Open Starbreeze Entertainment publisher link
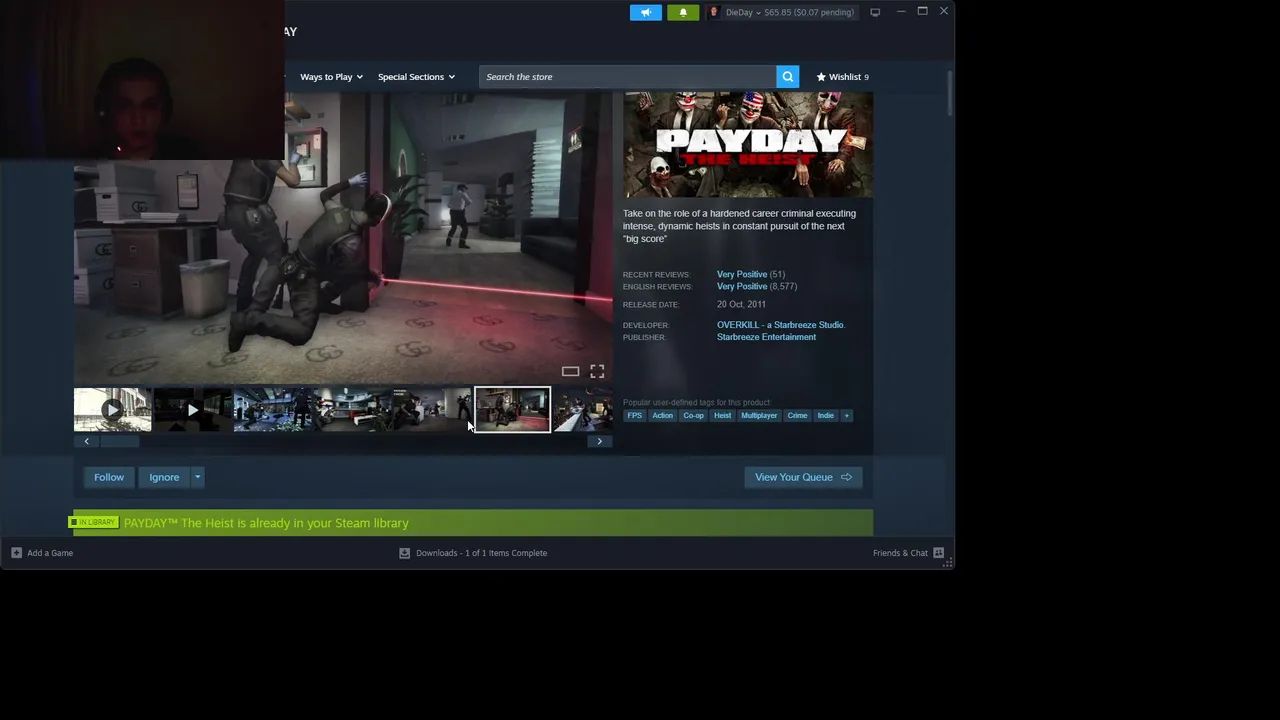The image size is (1280, 720). click(x=766, y=337)
